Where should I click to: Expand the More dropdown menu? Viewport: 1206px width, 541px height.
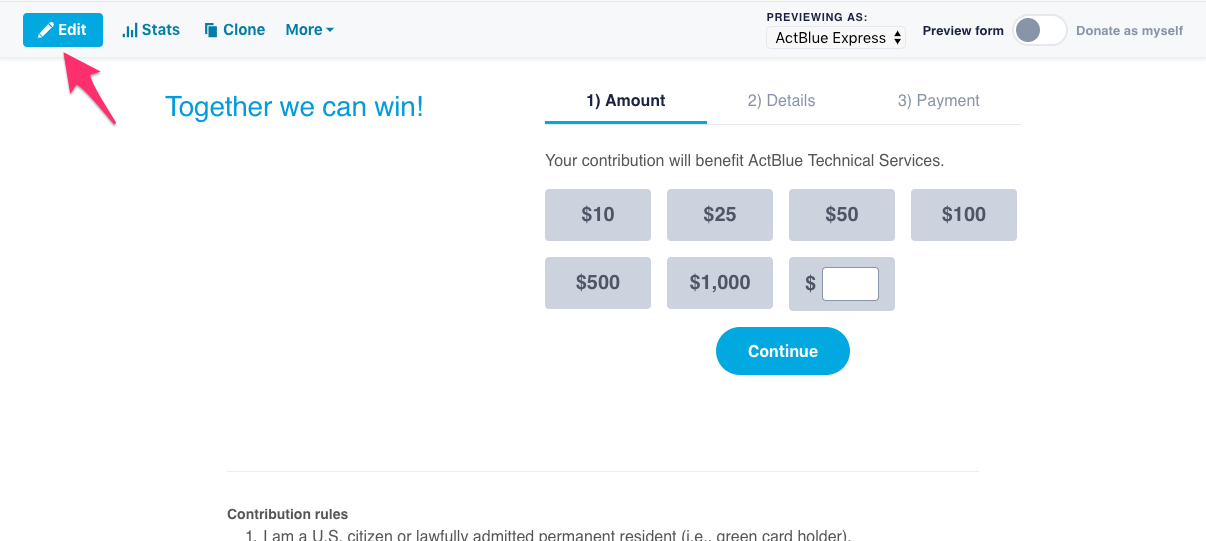tap(309, 30)
